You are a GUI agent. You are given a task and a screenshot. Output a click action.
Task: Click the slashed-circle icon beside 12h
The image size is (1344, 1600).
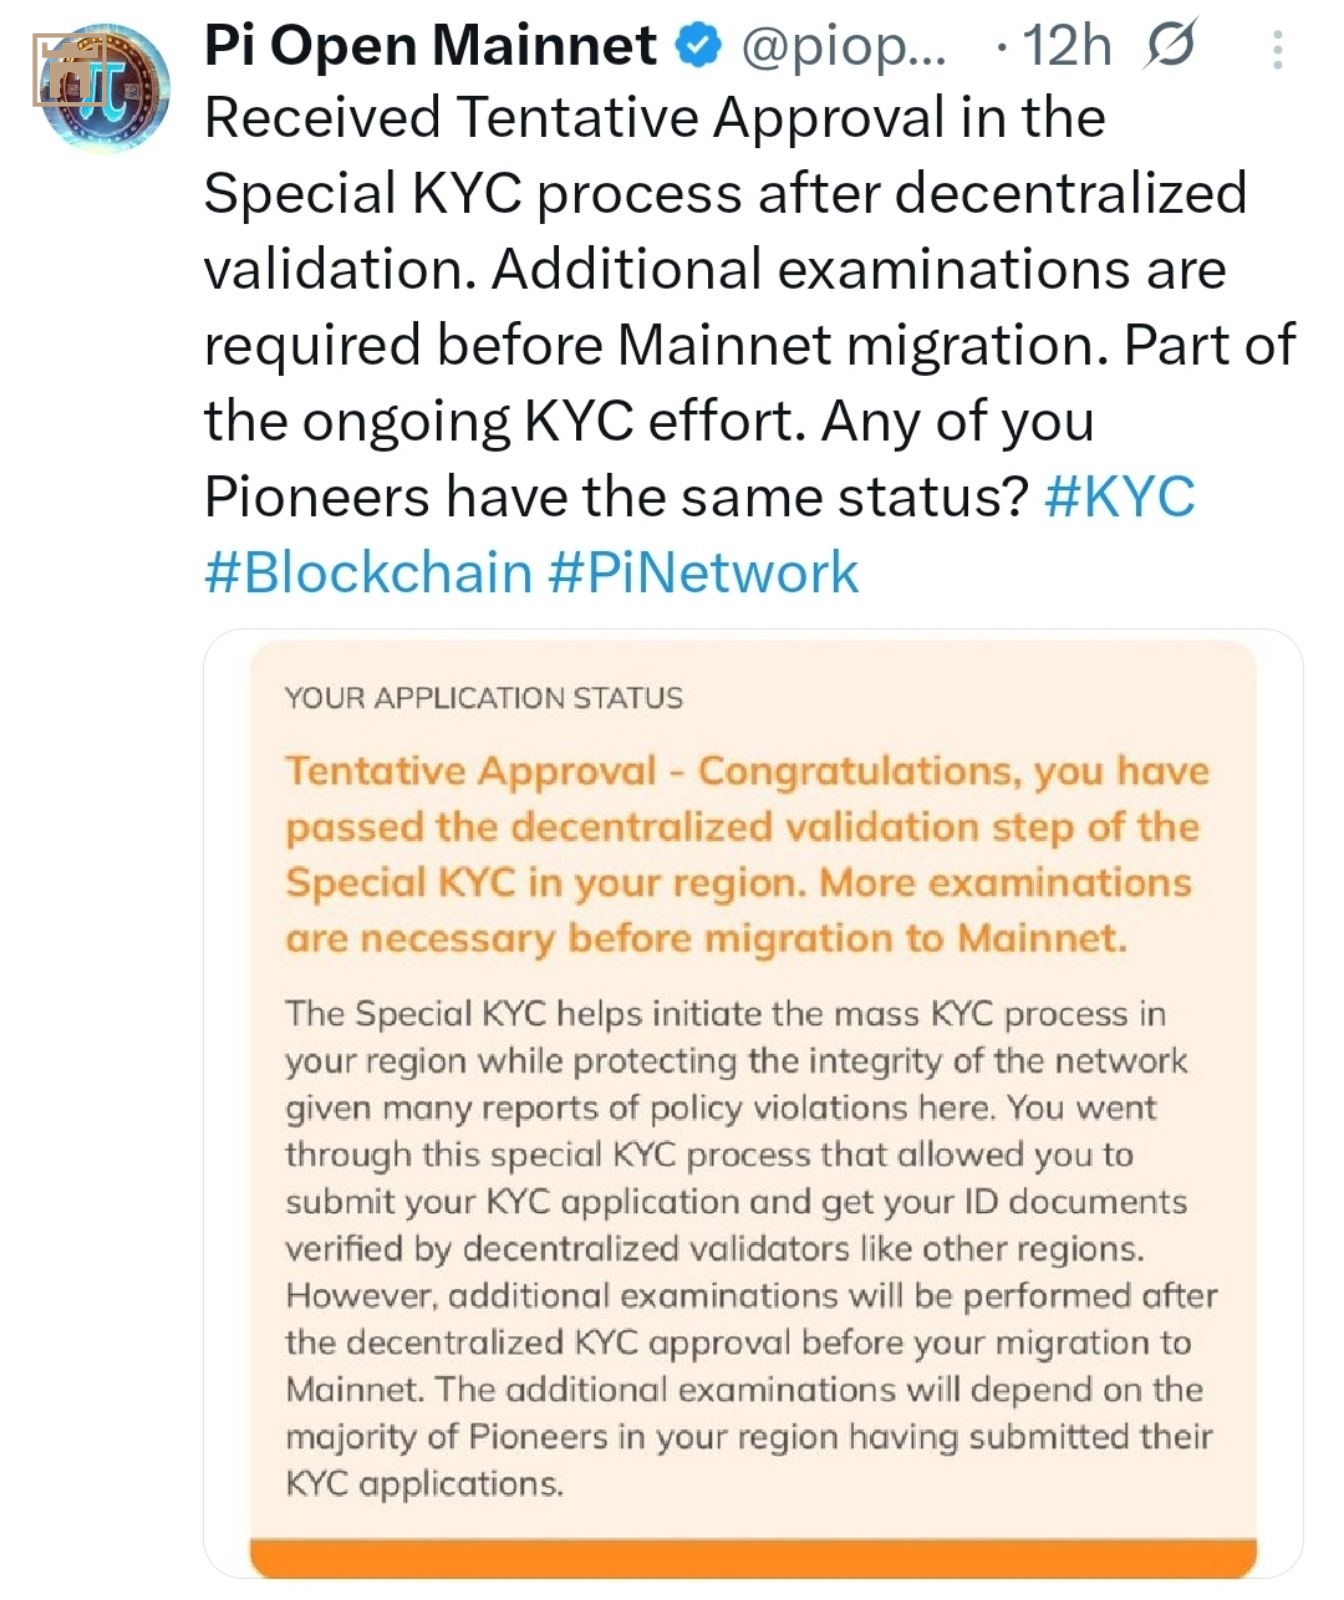click(x=1169, y=46)
